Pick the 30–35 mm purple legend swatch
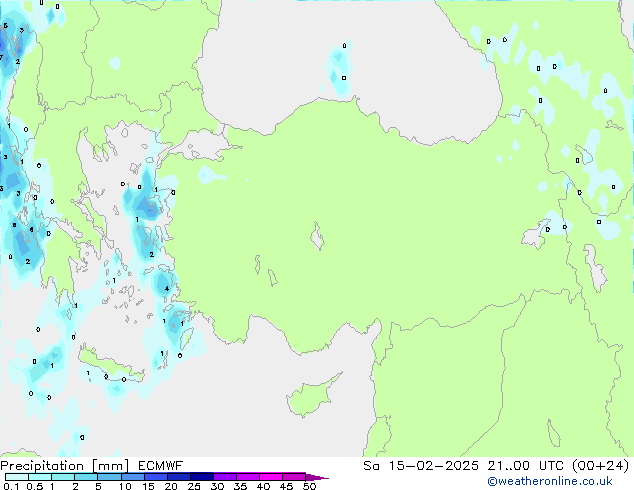This screenshot has height=490, width=634. [225, 477]
